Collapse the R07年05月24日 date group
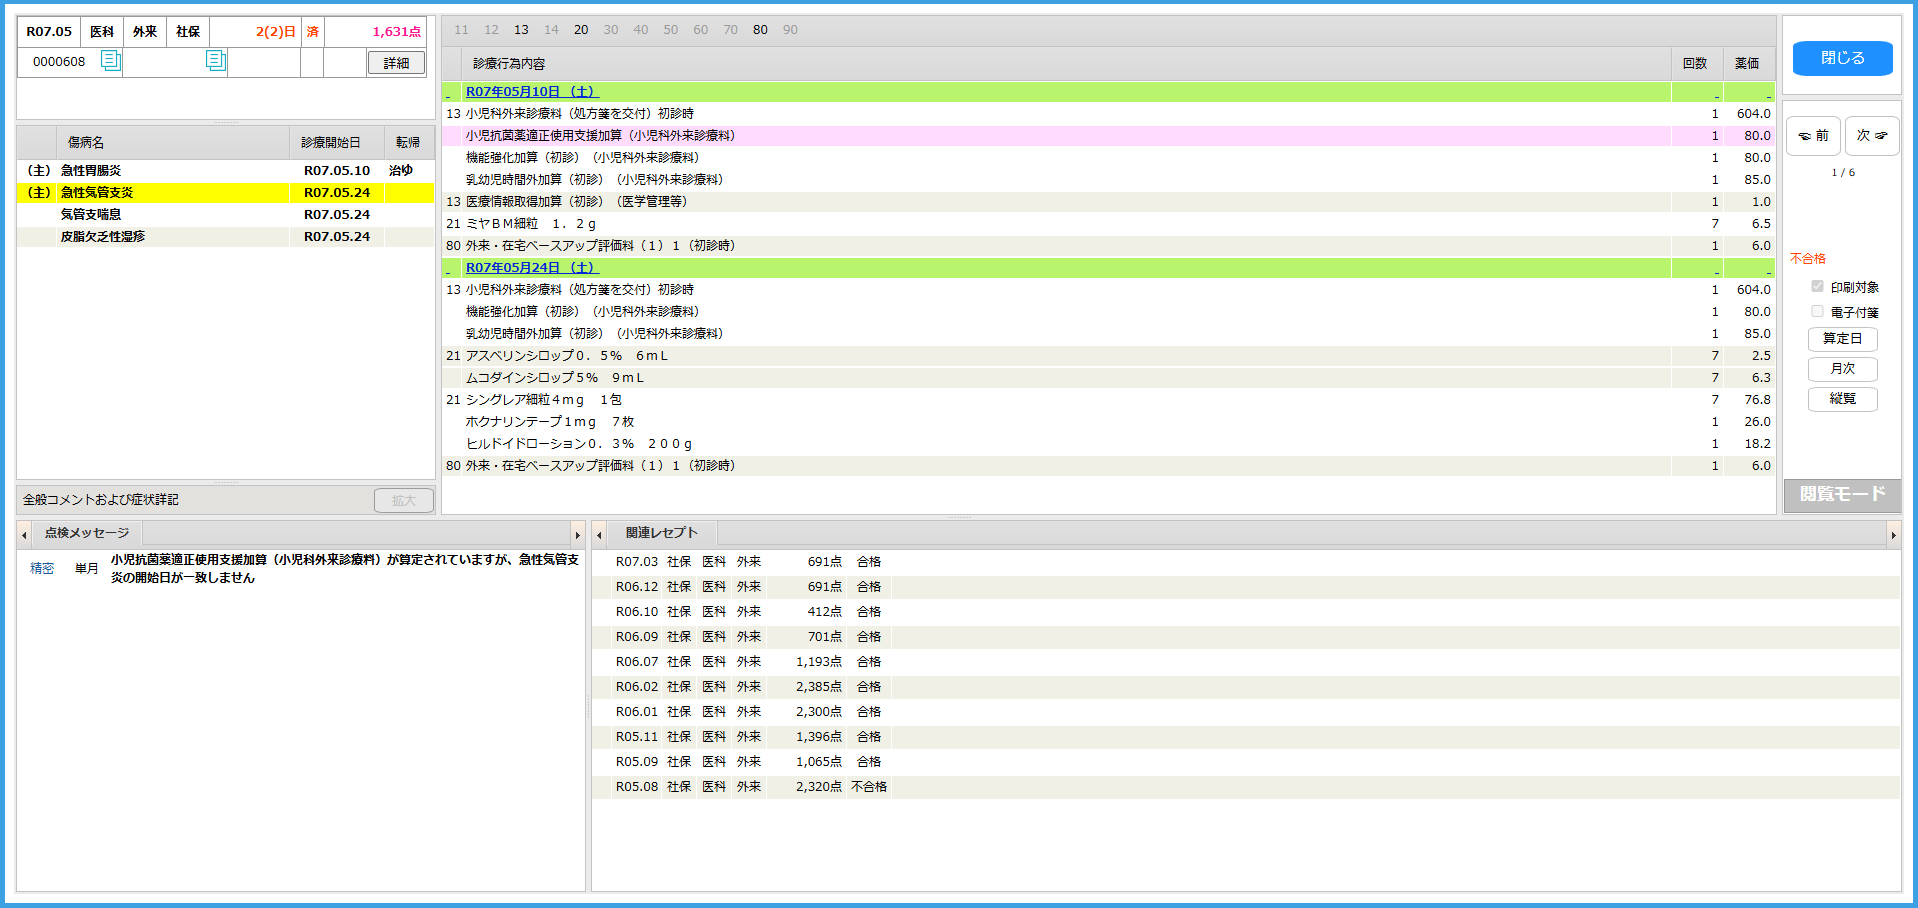This screenshot has width=1918, height=908. (x=448, y=269)
